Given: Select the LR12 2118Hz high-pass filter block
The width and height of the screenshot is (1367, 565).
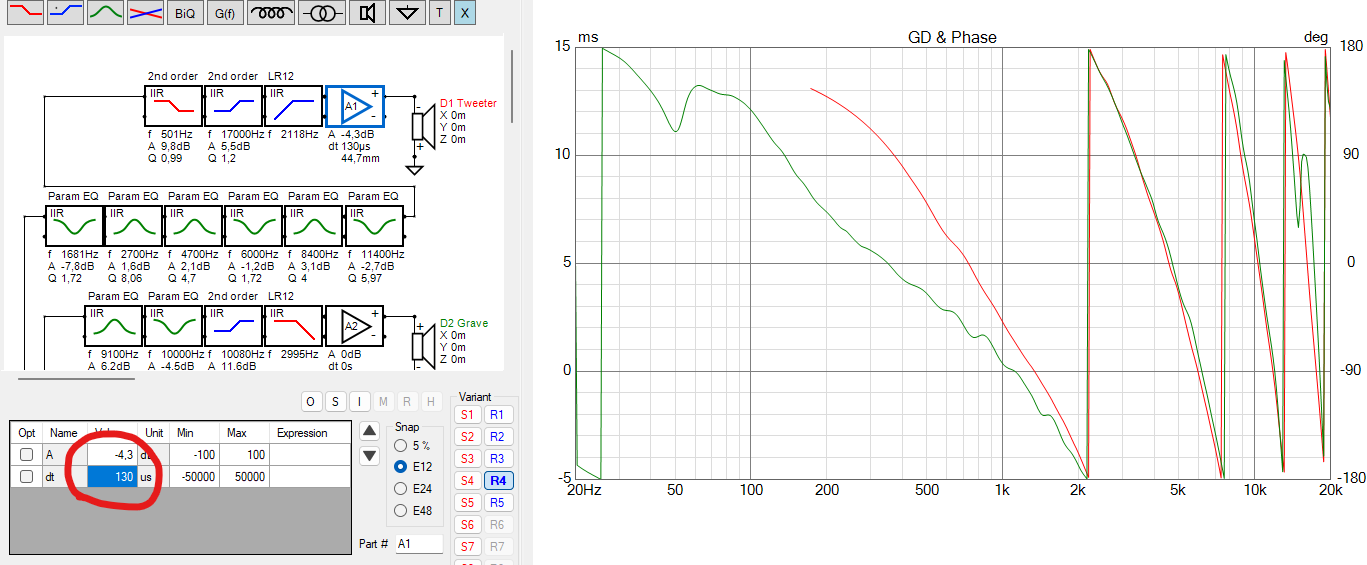Looking at the screenshot, I should (x=294, y=105).
